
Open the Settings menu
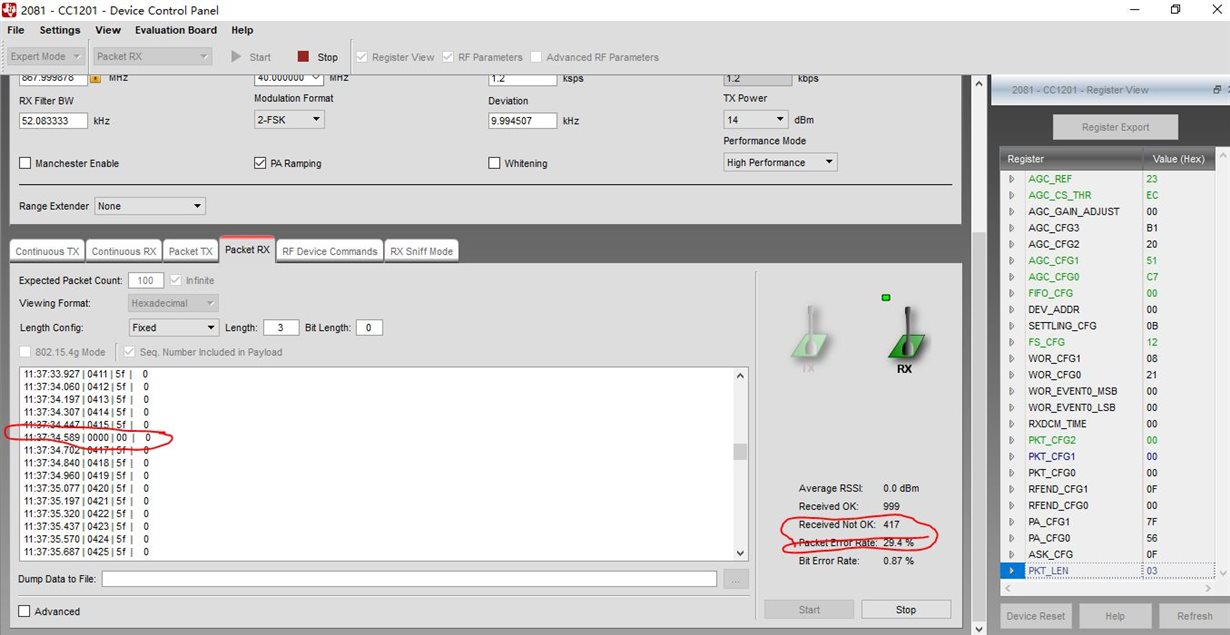[x=60, y=30]
